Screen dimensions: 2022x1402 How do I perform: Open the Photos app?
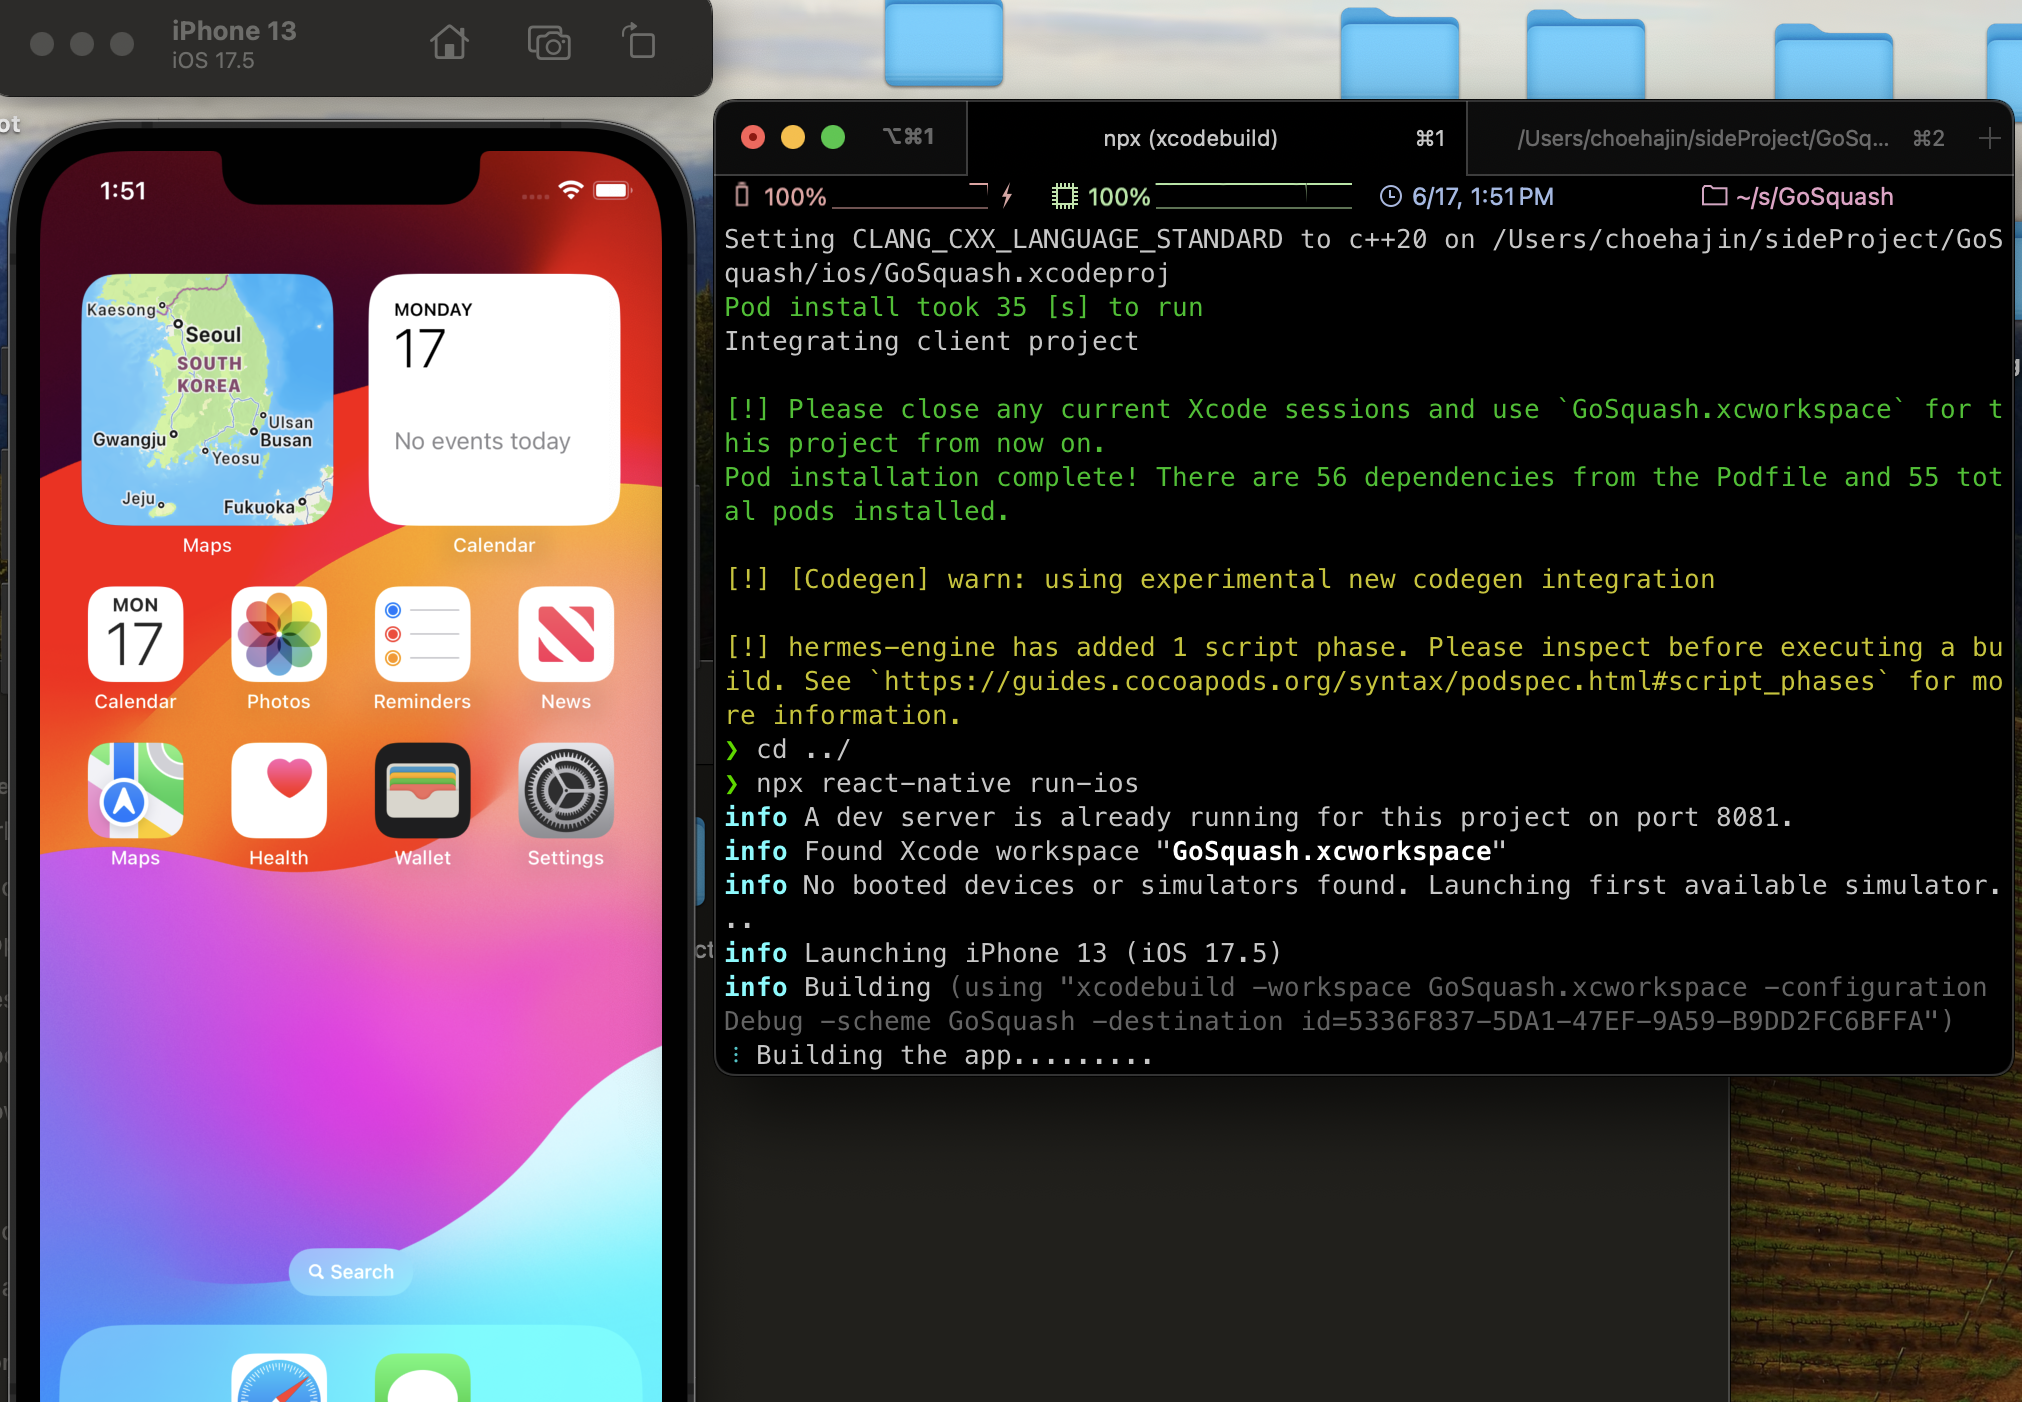(x=279, y=634)
